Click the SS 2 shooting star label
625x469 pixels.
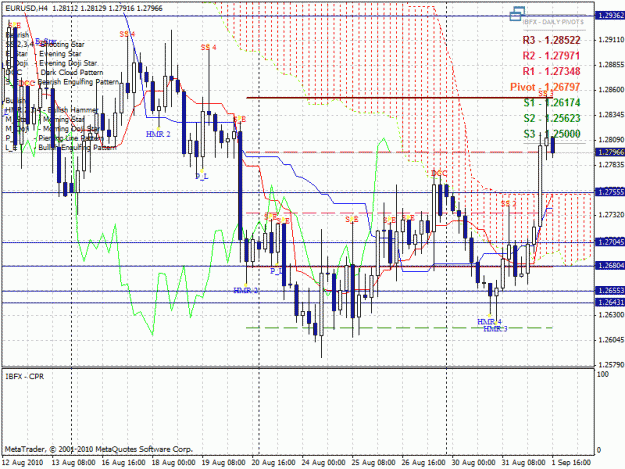point(508,204)
